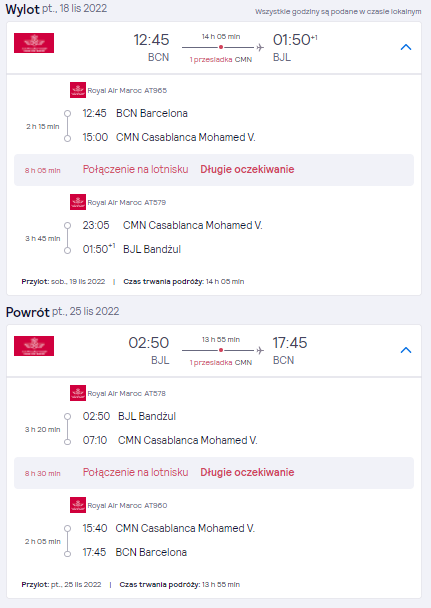Click the small airline logo beside AT578
This screenshot has height=608, width=431.
point(78,393)
